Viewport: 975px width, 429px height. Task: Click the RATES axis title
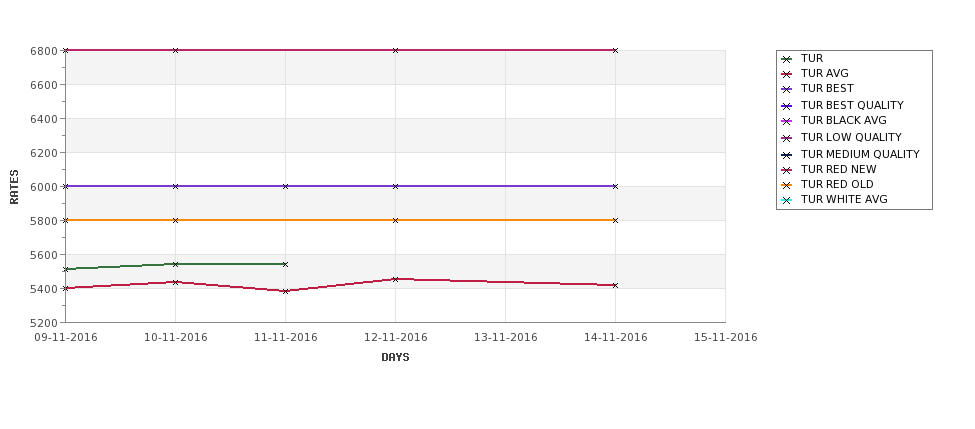point(14,187)
